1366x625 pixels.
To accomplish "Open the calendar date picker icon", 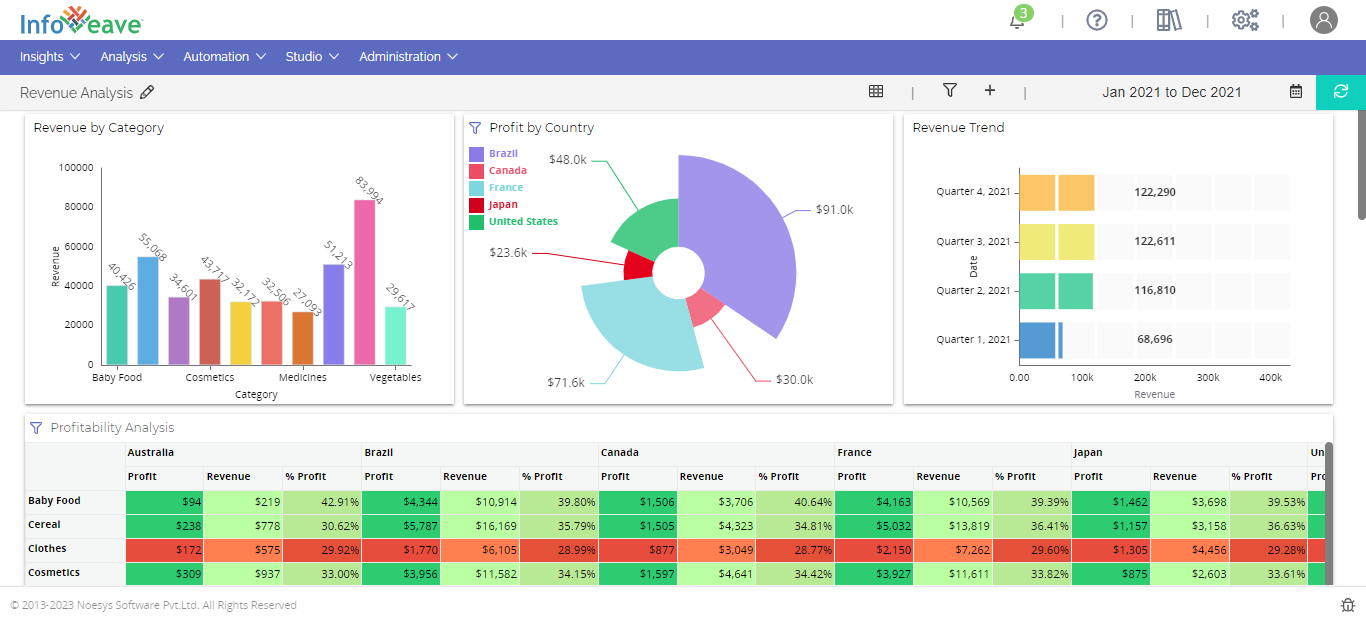I will (1296, 92).
